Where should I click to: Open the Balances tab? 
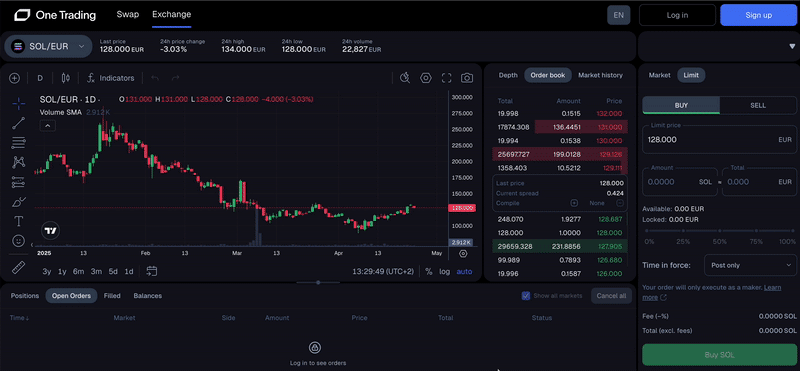click(147, 295)
